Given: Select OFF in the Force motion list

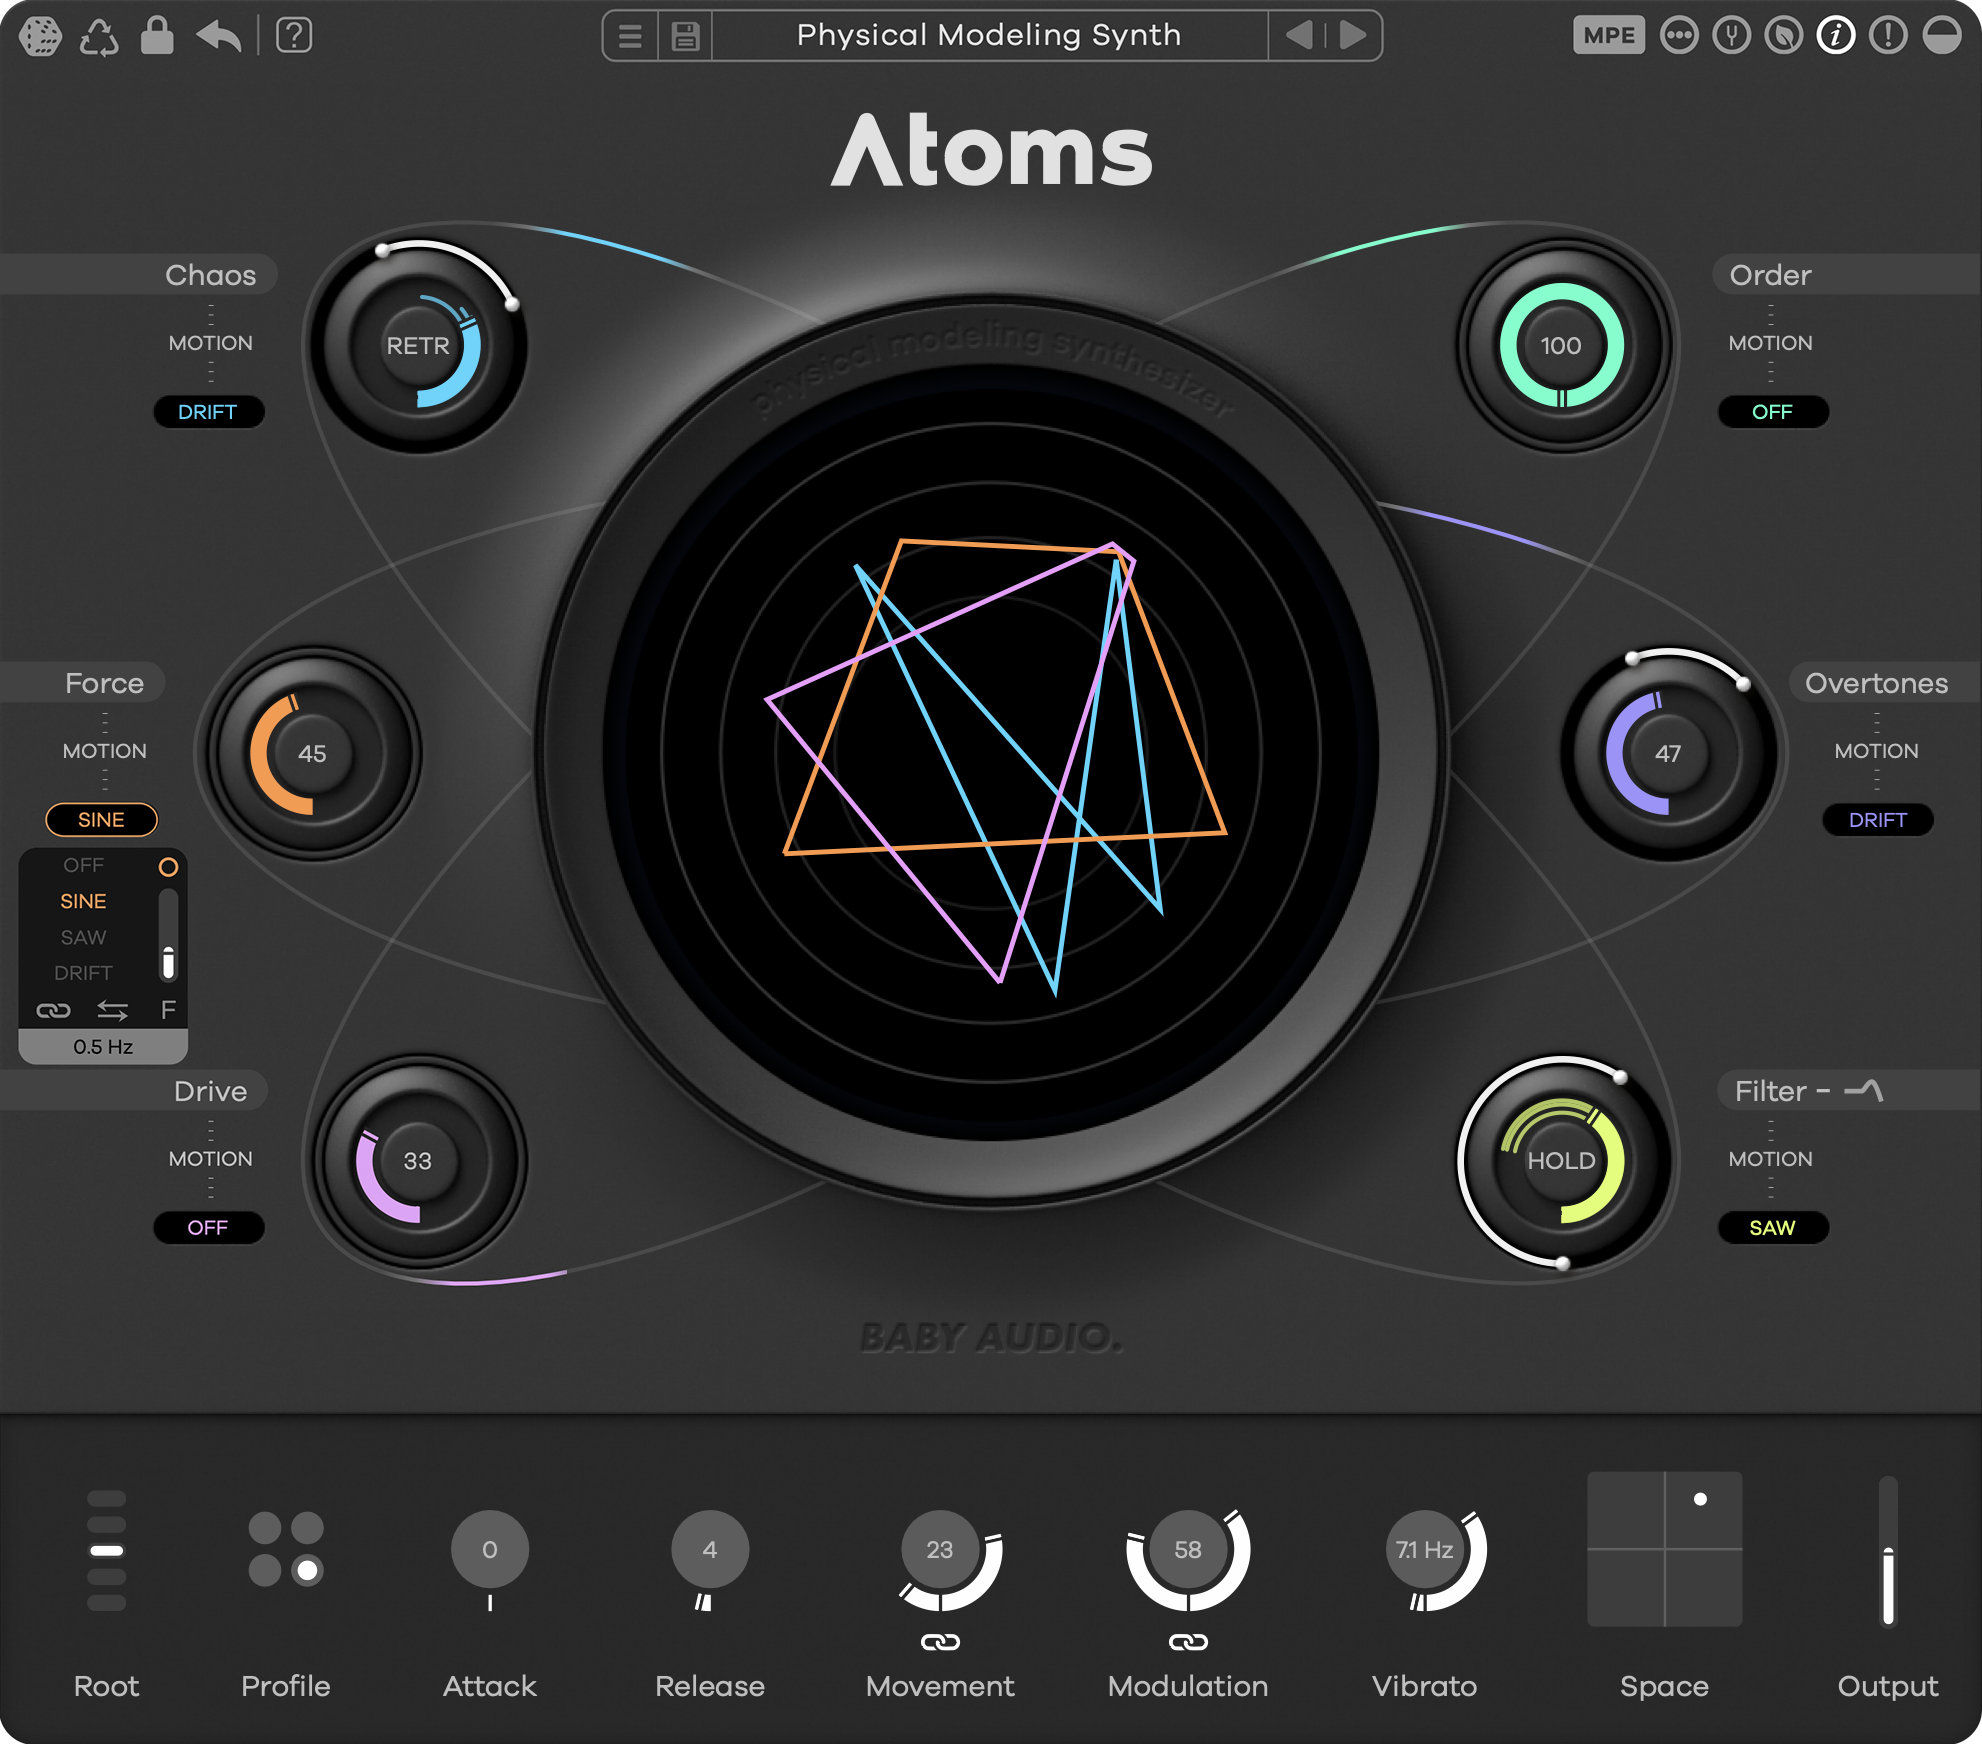Looking at the screenshot, I should click(83, 865).
